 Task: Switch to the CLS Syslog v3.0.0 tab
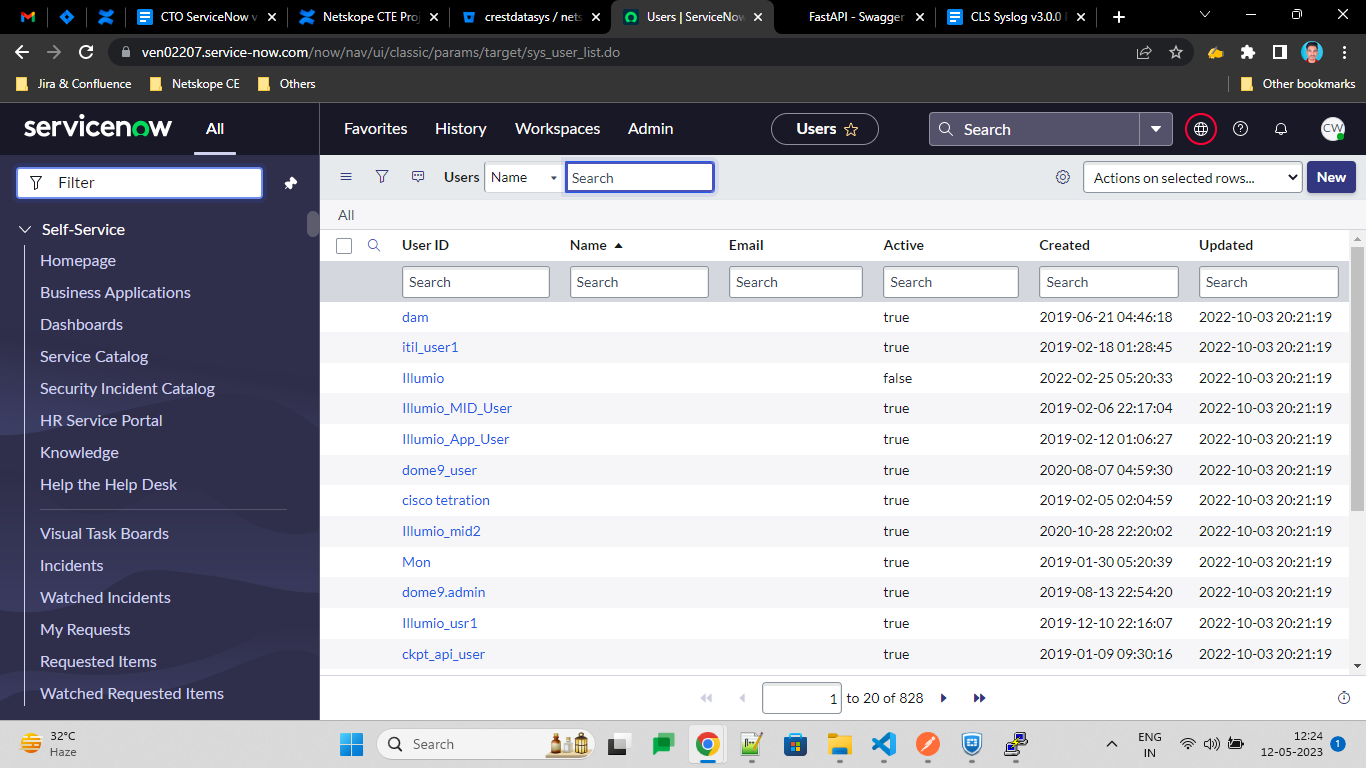pos(1016,17)
